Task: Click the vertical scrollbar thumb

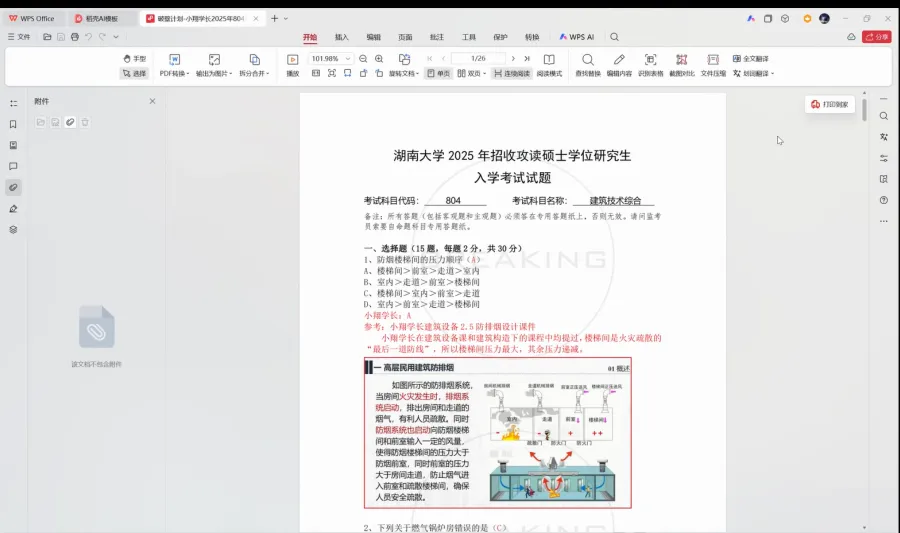Action: coord(864,109)
